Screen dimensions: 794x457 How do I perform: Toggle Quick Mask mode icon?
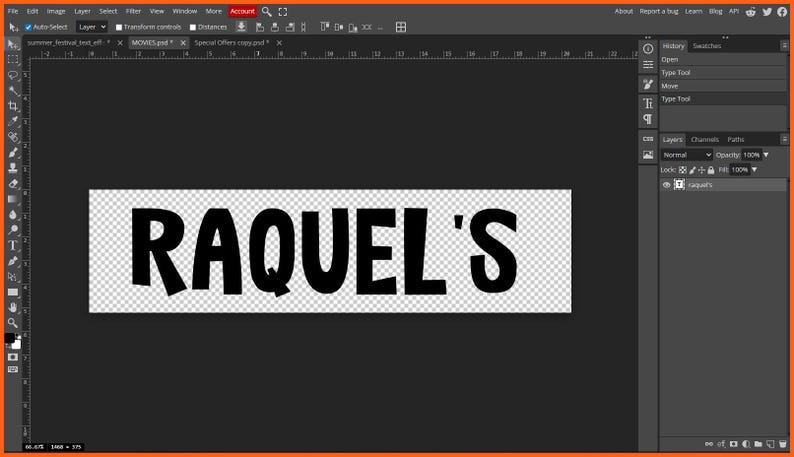click(13, 357)
